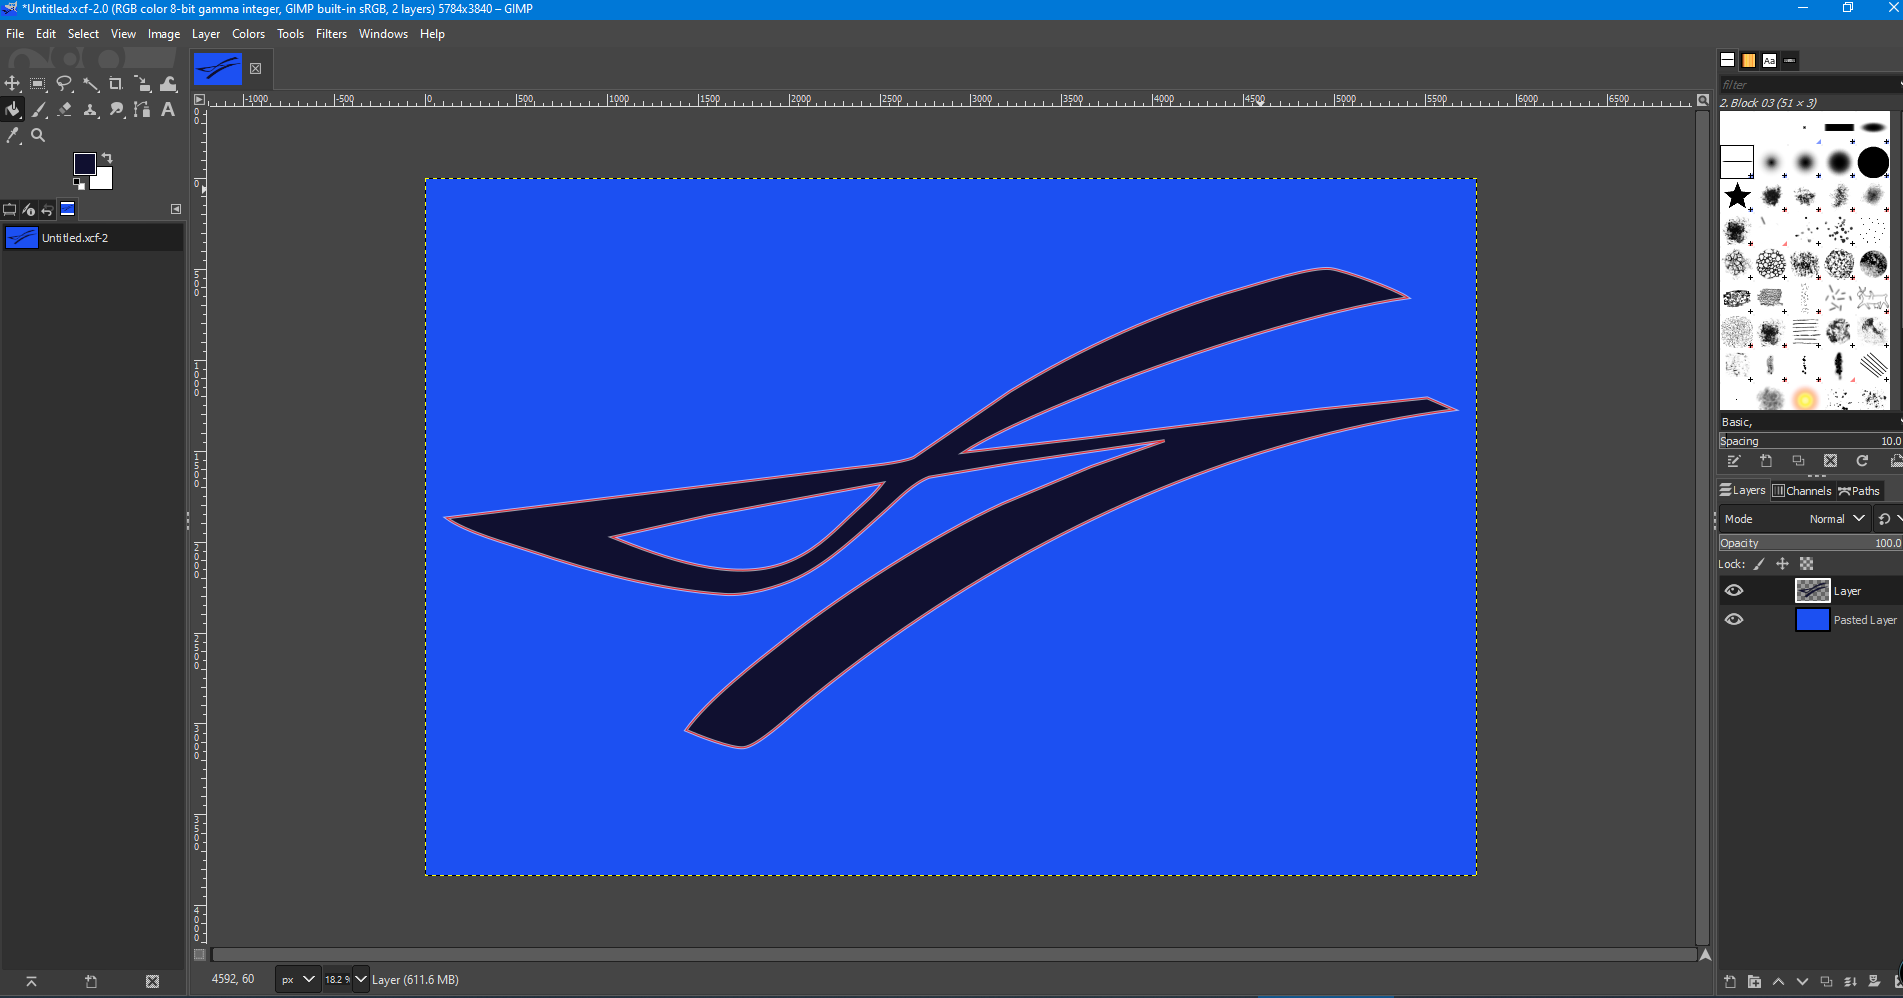The width and height of the screenshot is (1903, 998).
Task: Select the Move tool
Action: (13, 84)
